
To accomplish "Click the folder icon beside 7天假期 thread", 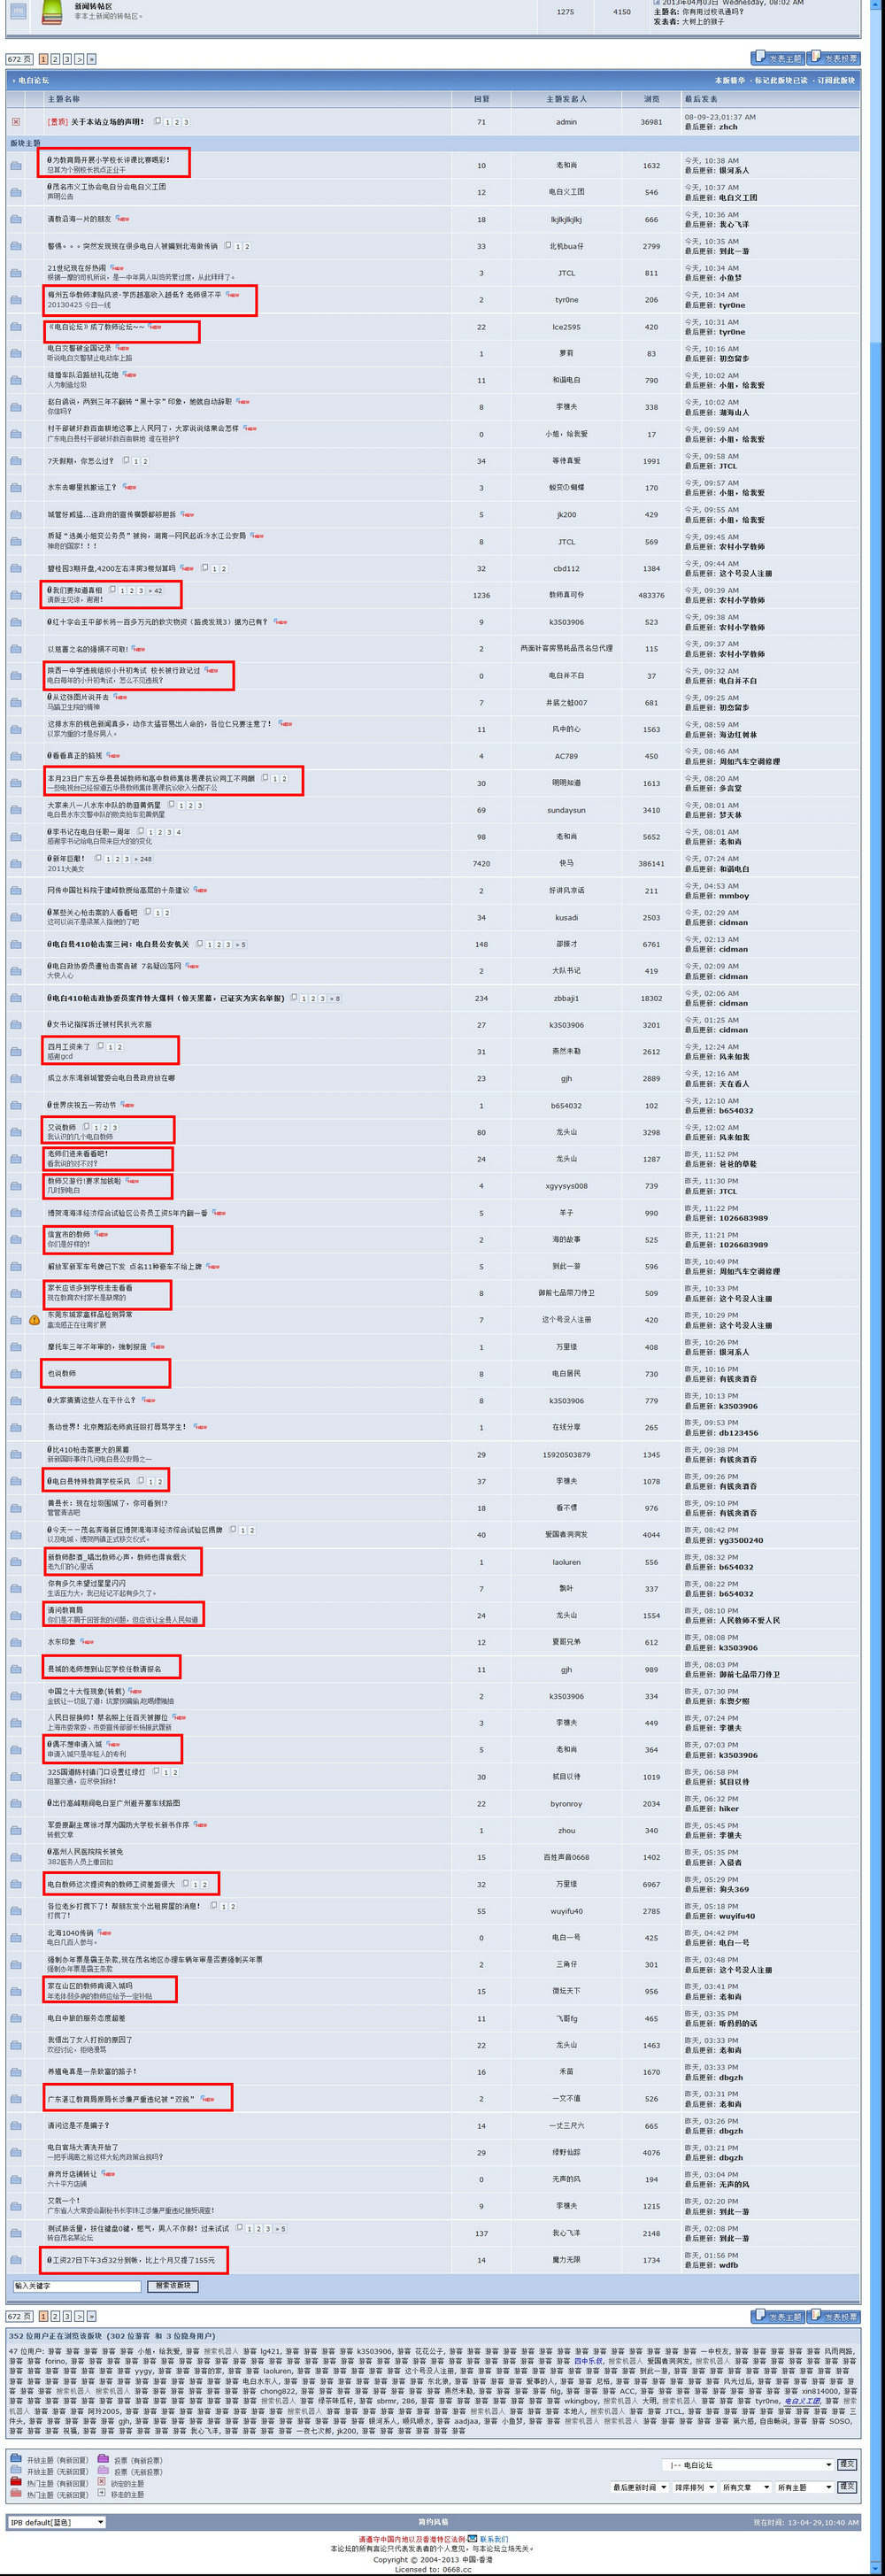I will (16, 461).
